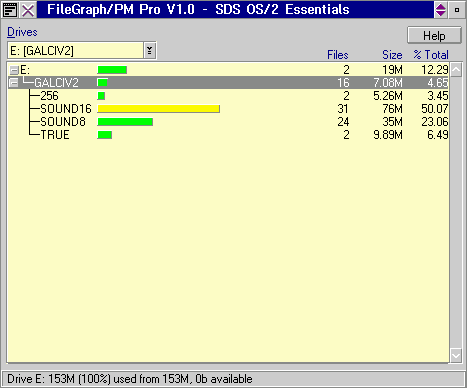Open the drives combo box arrow
The width and height of the screenshot is (467, 388).
pos(149,51)
